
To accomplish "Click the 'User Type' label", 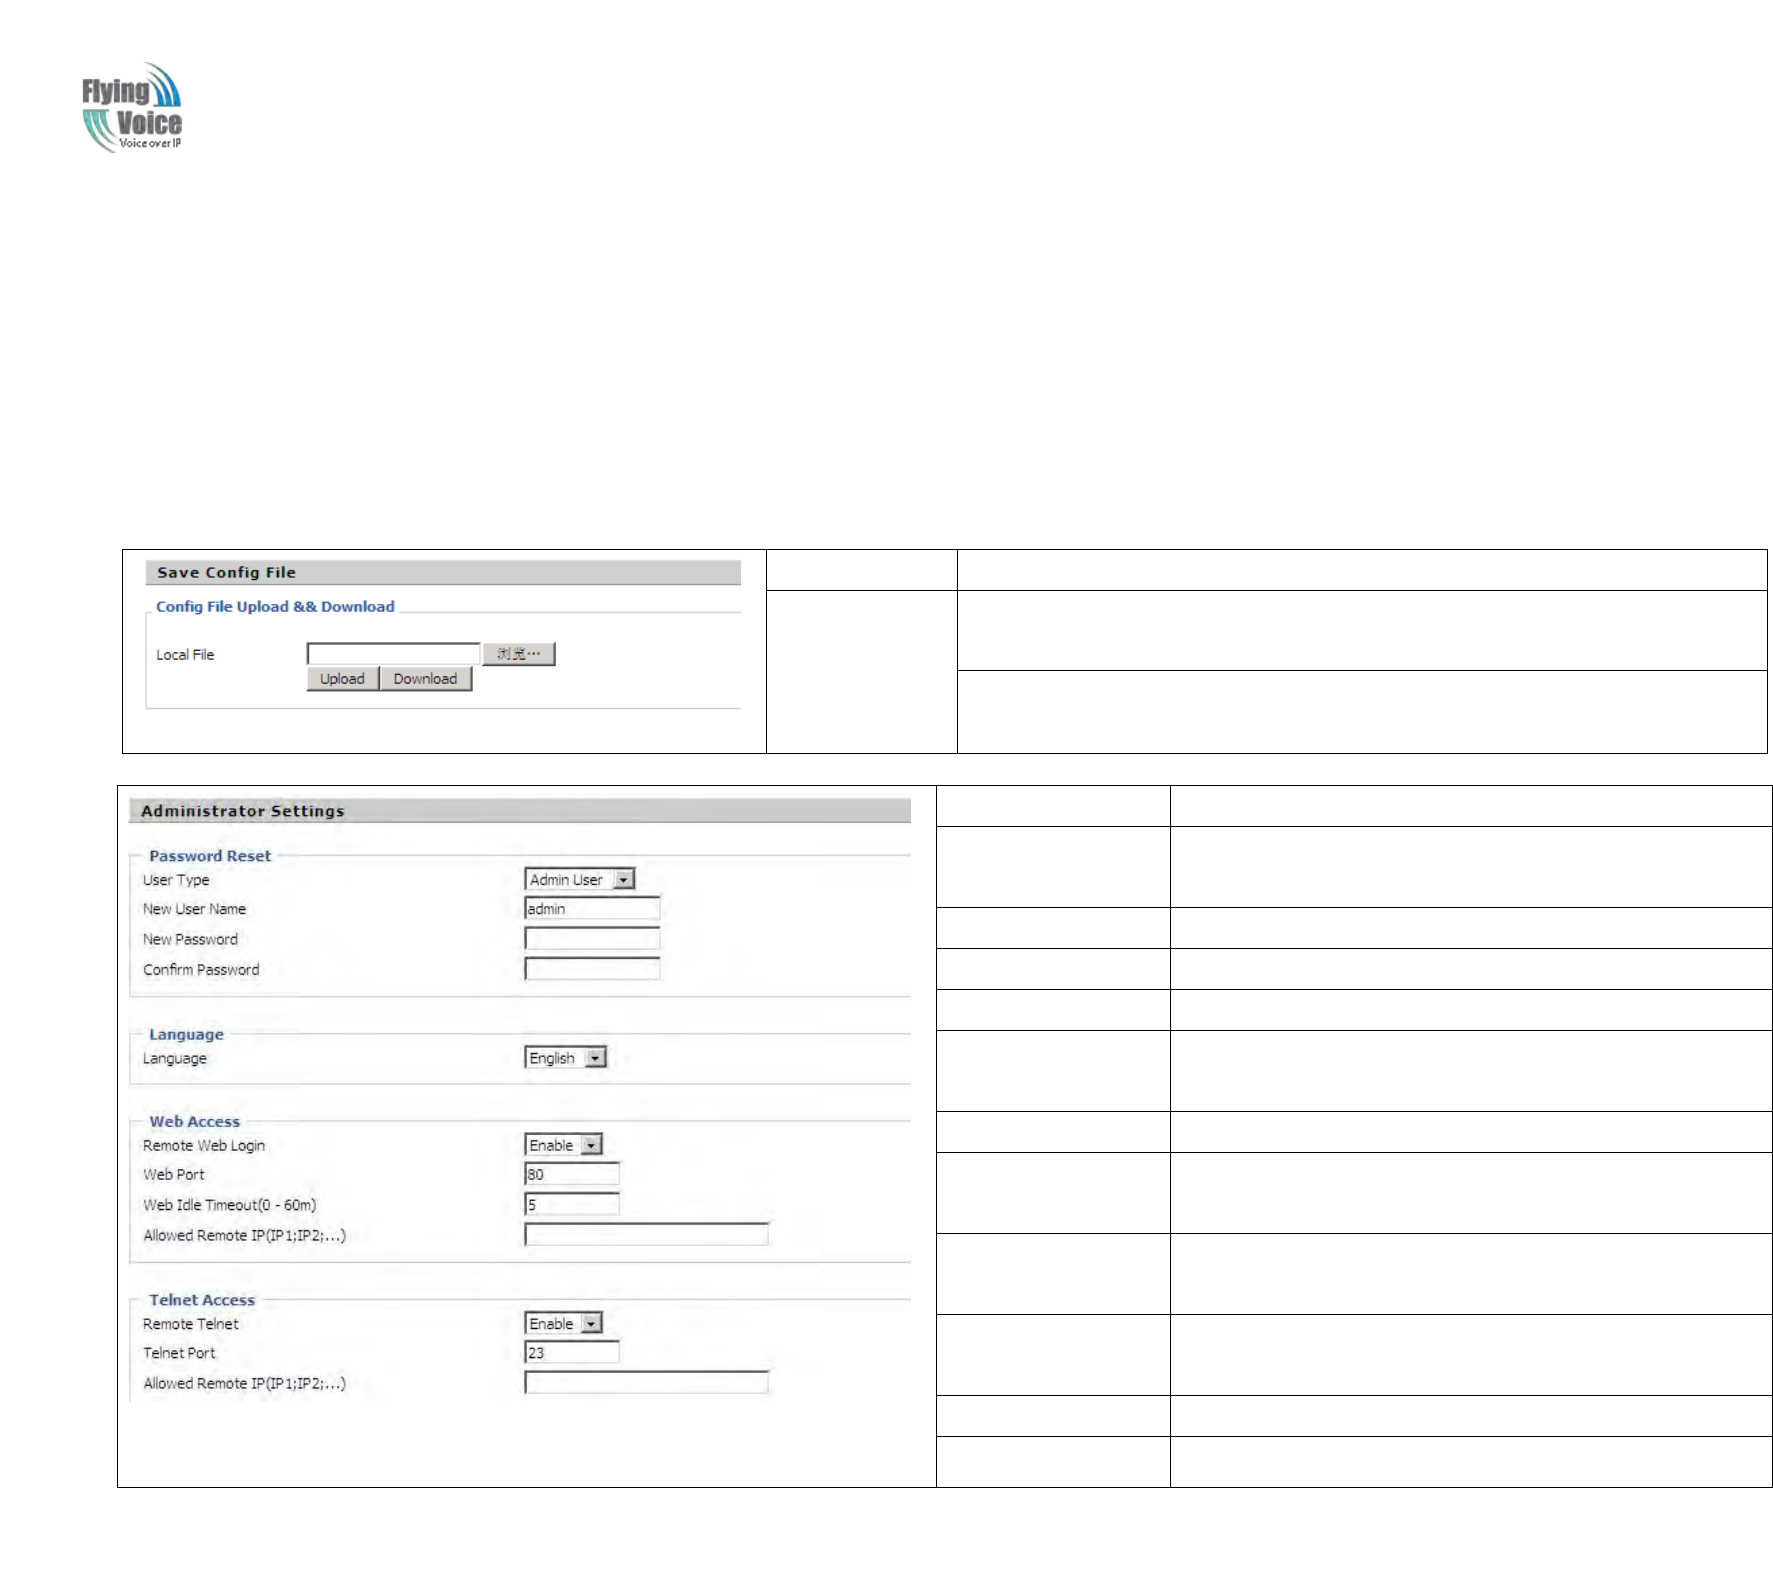I will coord(176,880).
